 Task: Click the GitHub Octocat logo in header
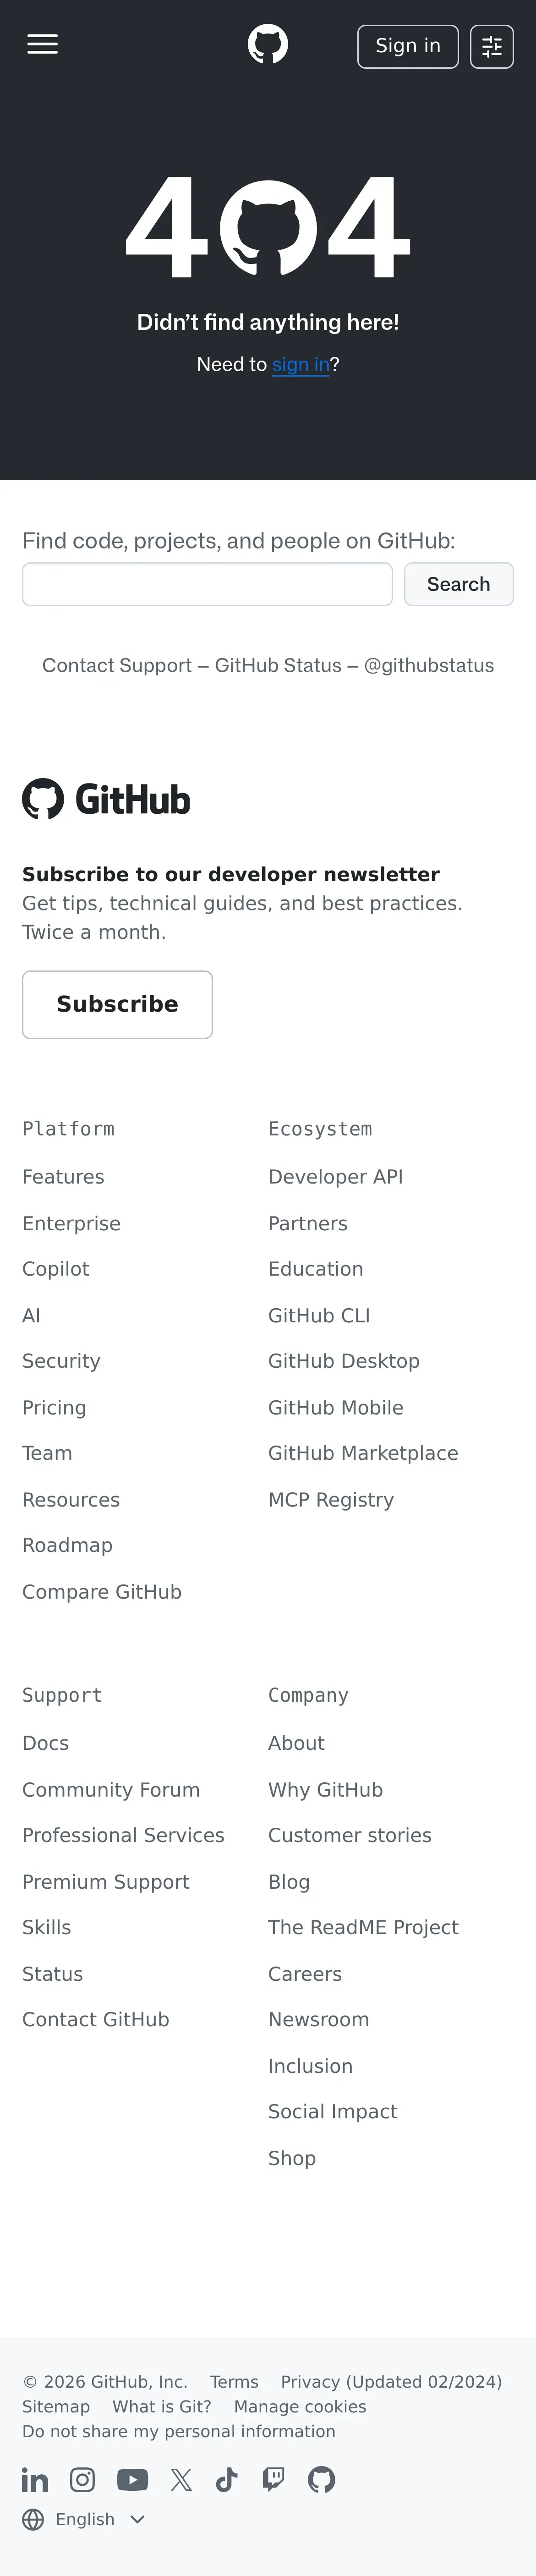268,45
